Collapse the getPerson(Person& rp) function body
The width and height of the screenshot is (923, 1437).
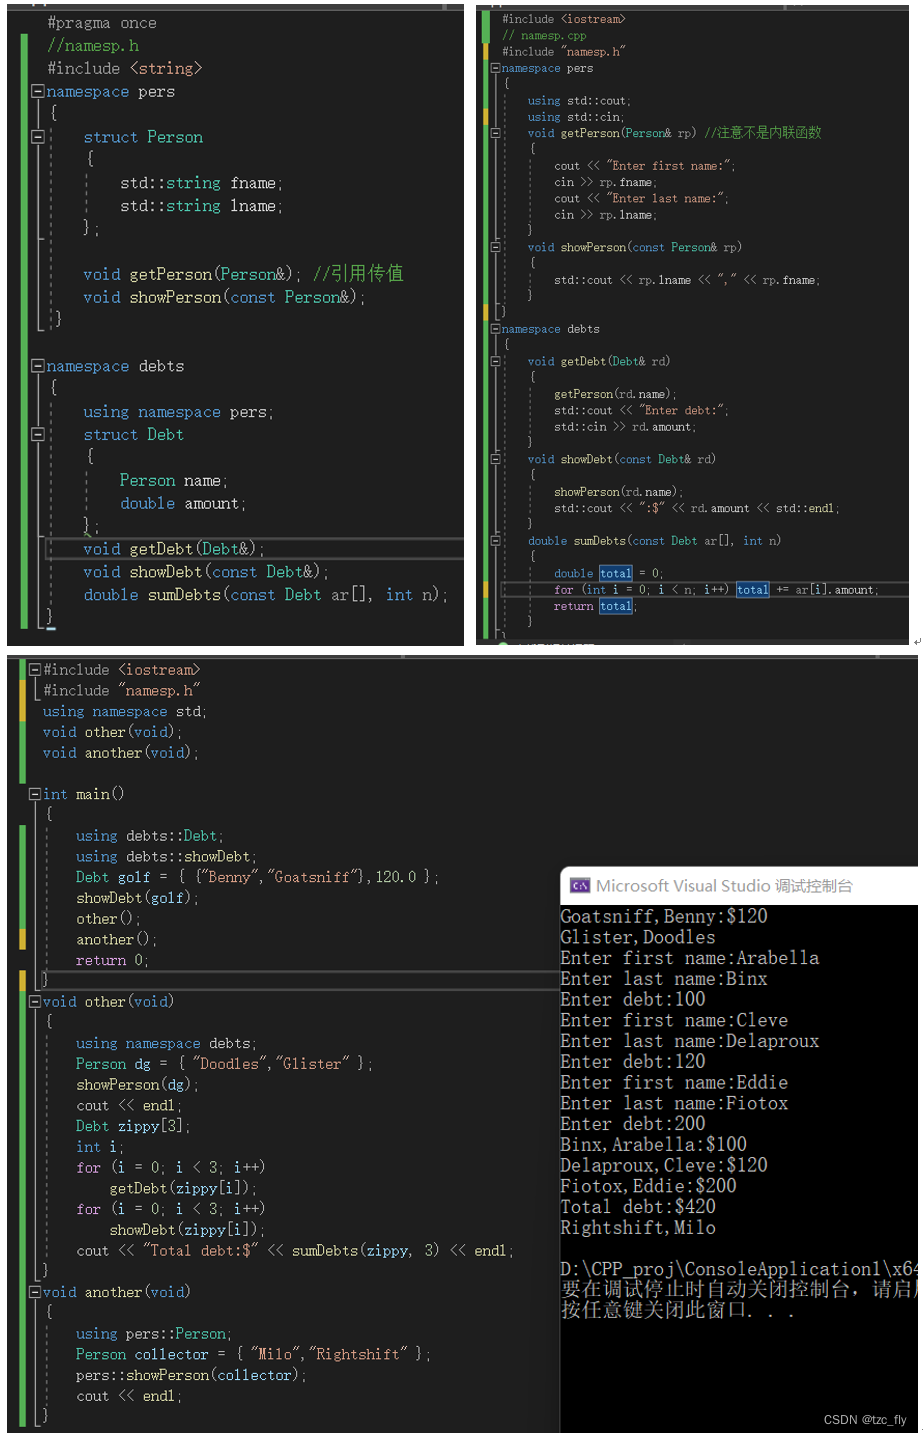(495, 133)
